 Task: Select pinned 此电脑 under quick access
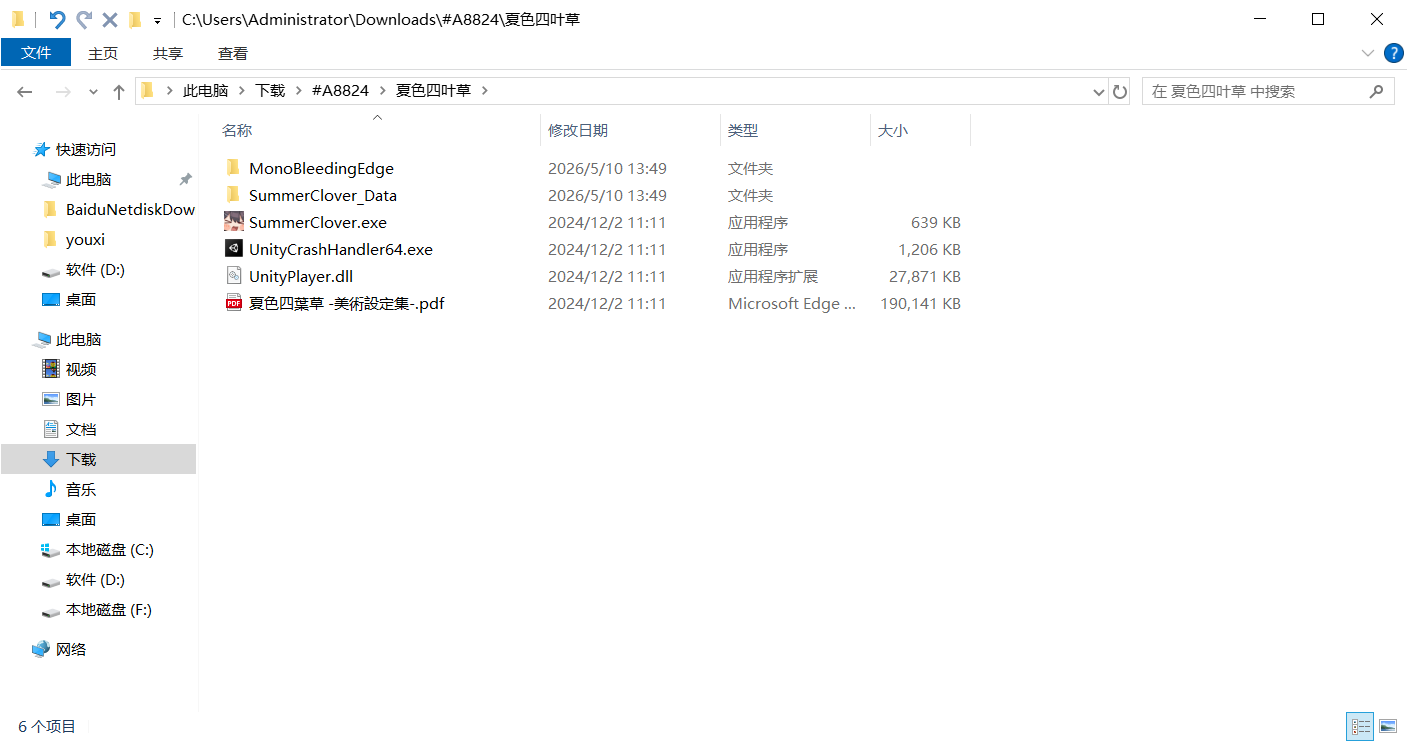[x=88, y=180]
